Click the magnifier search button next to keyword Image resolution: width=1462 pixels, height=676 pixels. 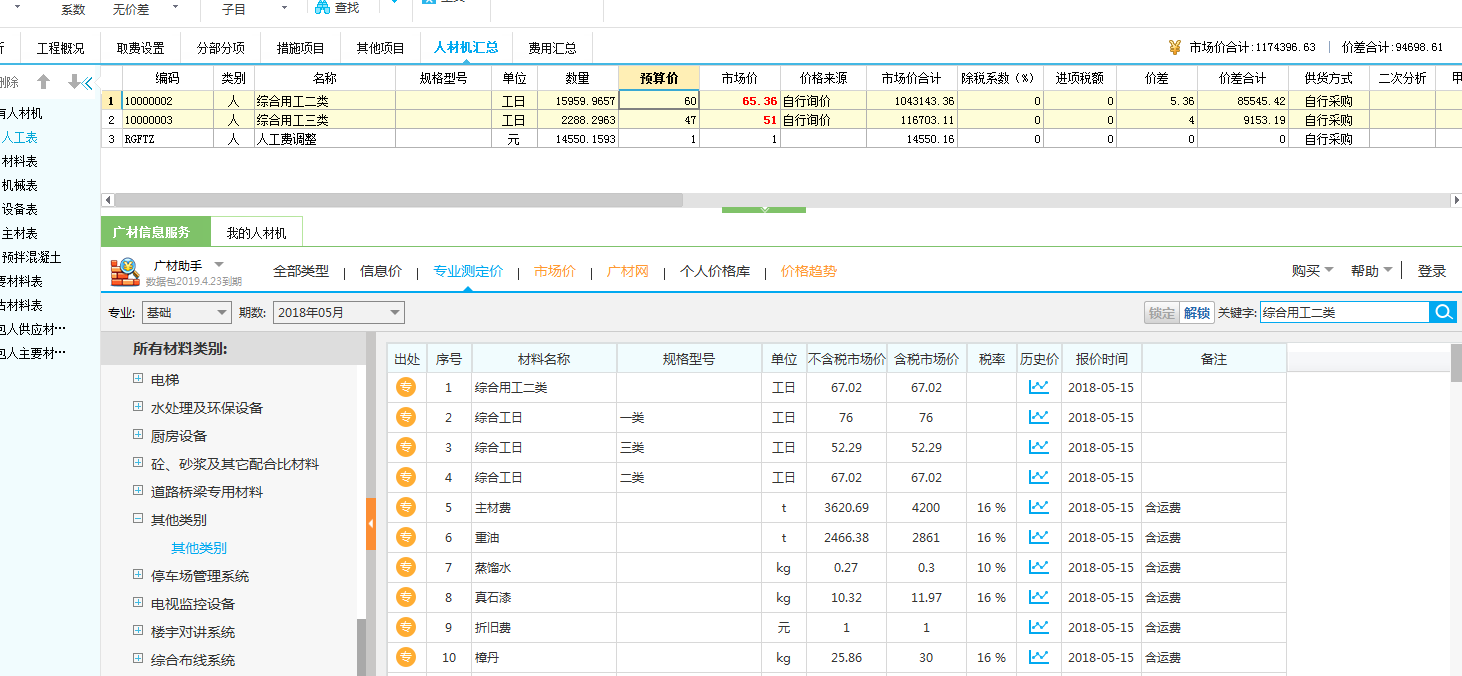pyautogui.click(x=1443, y=312)
